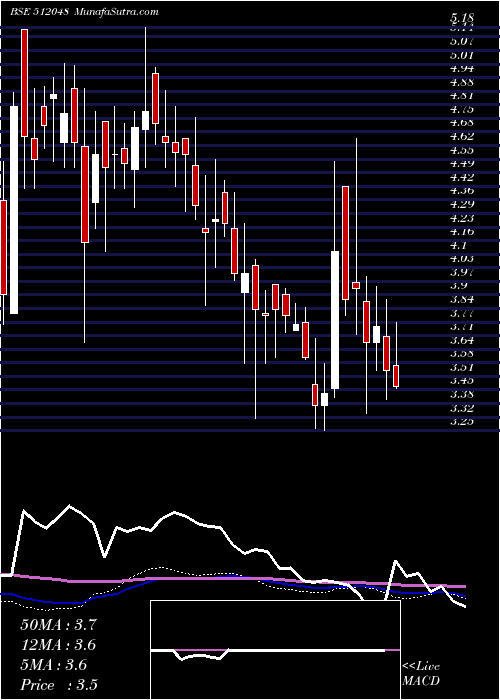Select the 5.18 top price label

pos(462,18)
